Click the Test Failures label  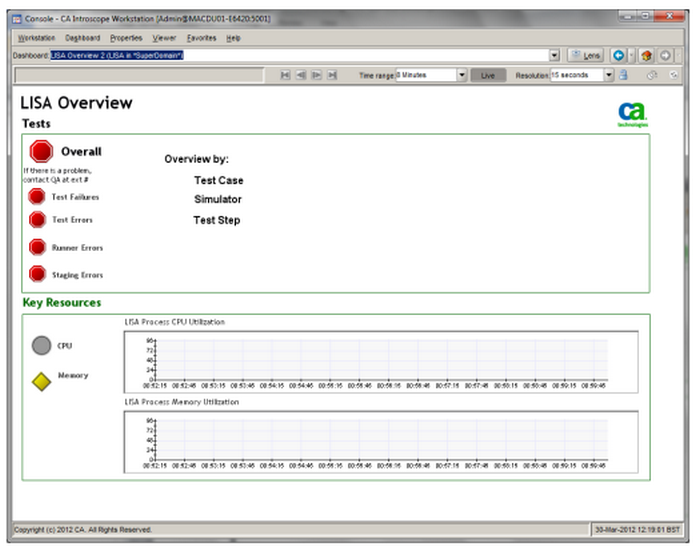pos(75,197)
